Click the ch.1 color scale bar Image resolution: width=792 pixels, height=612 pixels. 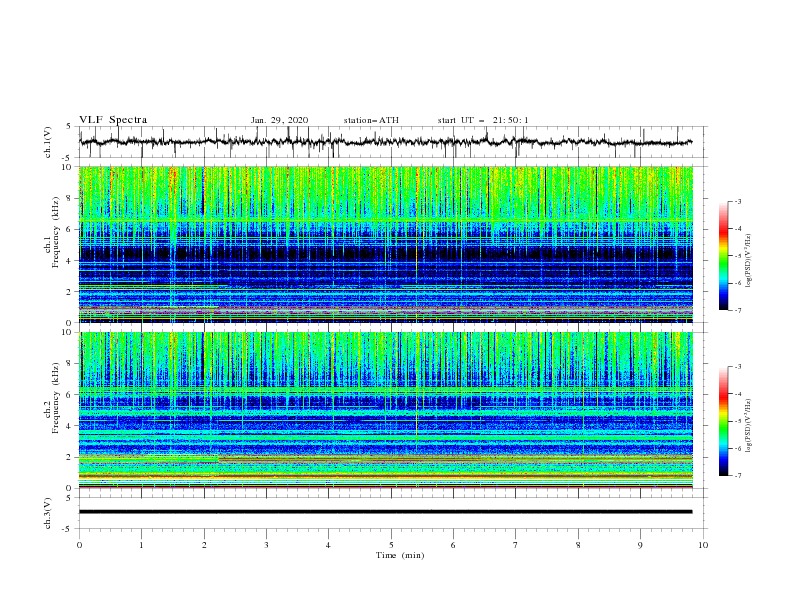pos(724,256)
